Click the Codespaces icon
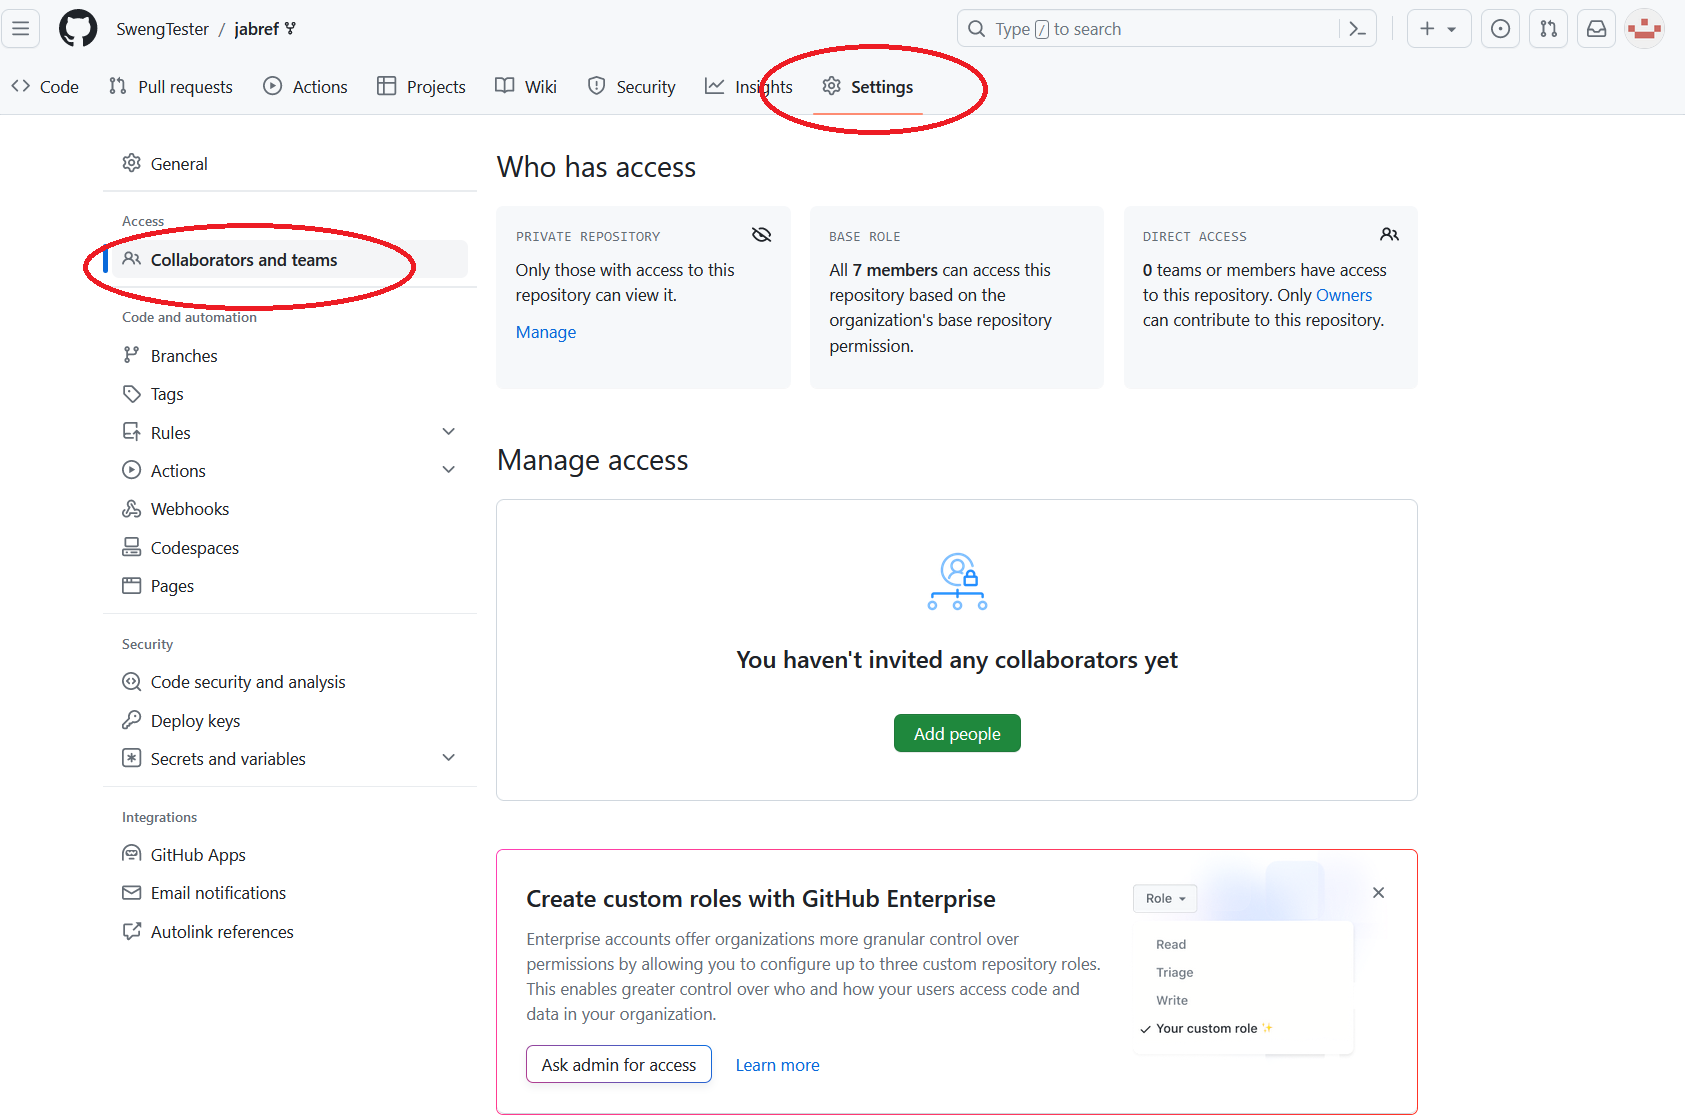Image resolution: width=1685 pixels, height=1120 pixels. 131,547
